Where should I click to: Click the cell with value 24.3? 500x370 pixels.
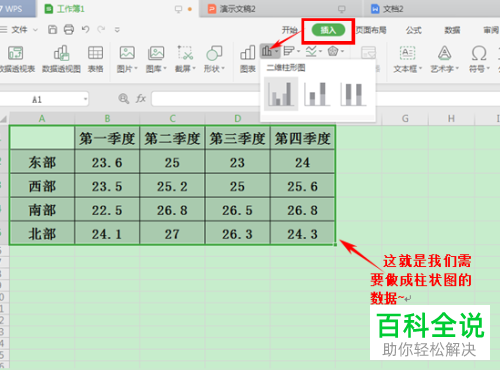pyautogui.click(x=303, y=234)
